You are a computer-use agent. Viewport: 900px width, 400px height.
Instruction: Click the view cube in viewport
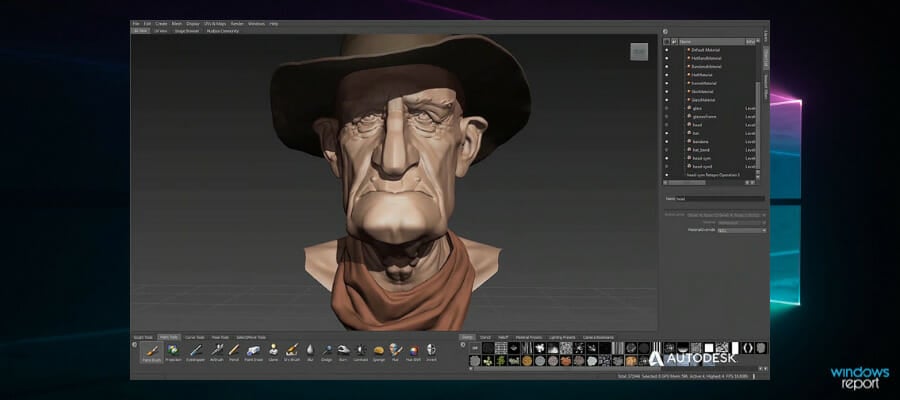pos(639,52)
